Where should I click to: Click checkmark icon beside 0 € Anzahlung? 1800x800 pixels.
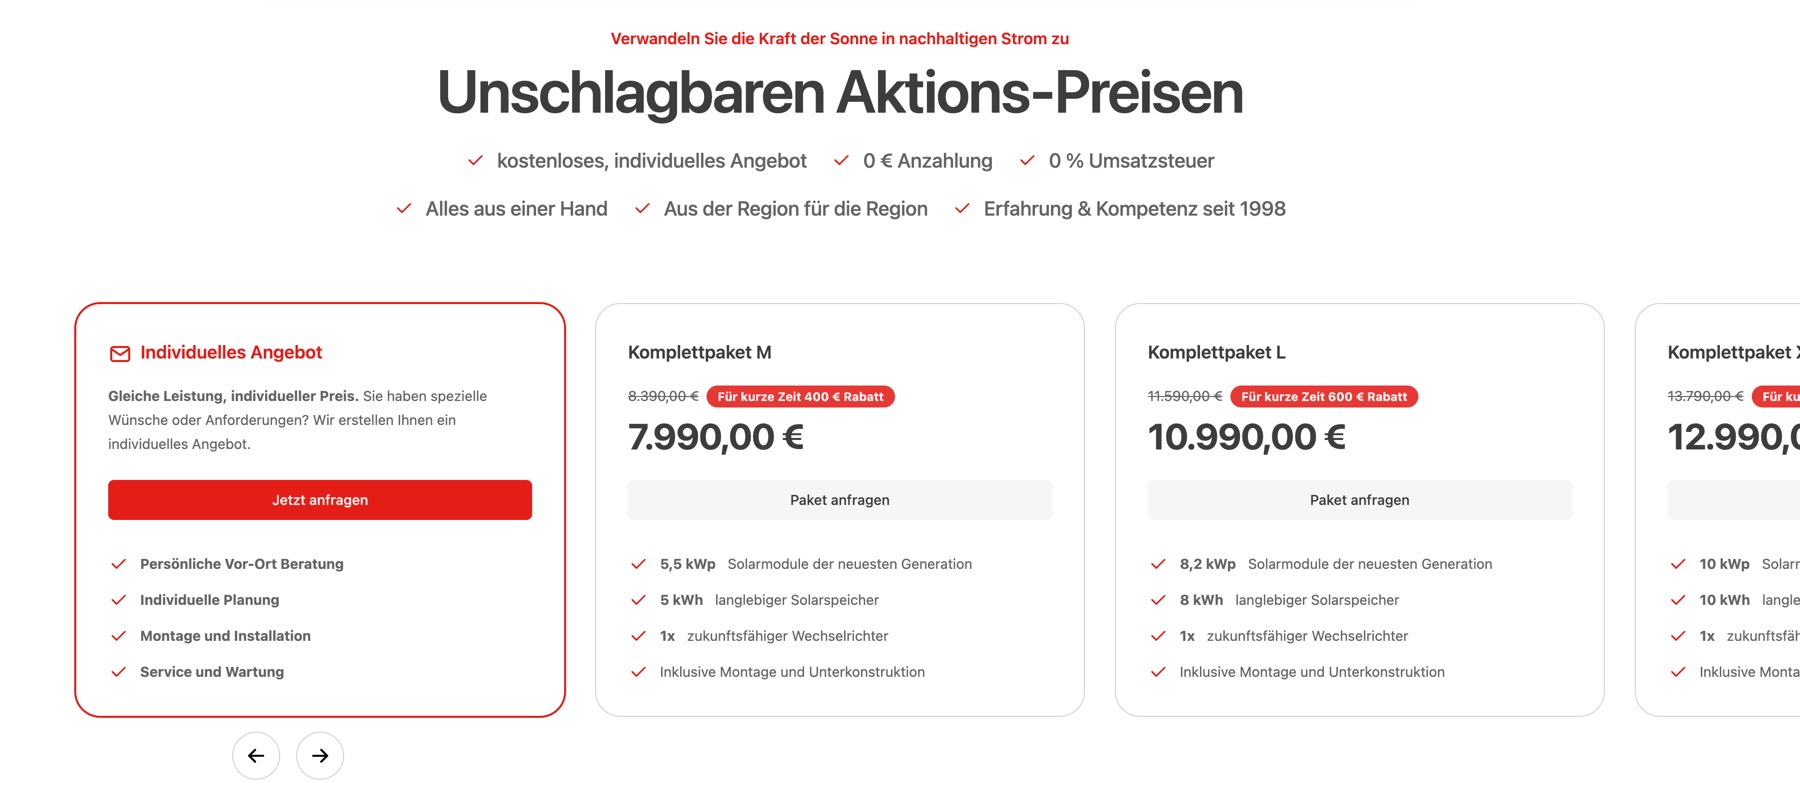coord(841,161)
